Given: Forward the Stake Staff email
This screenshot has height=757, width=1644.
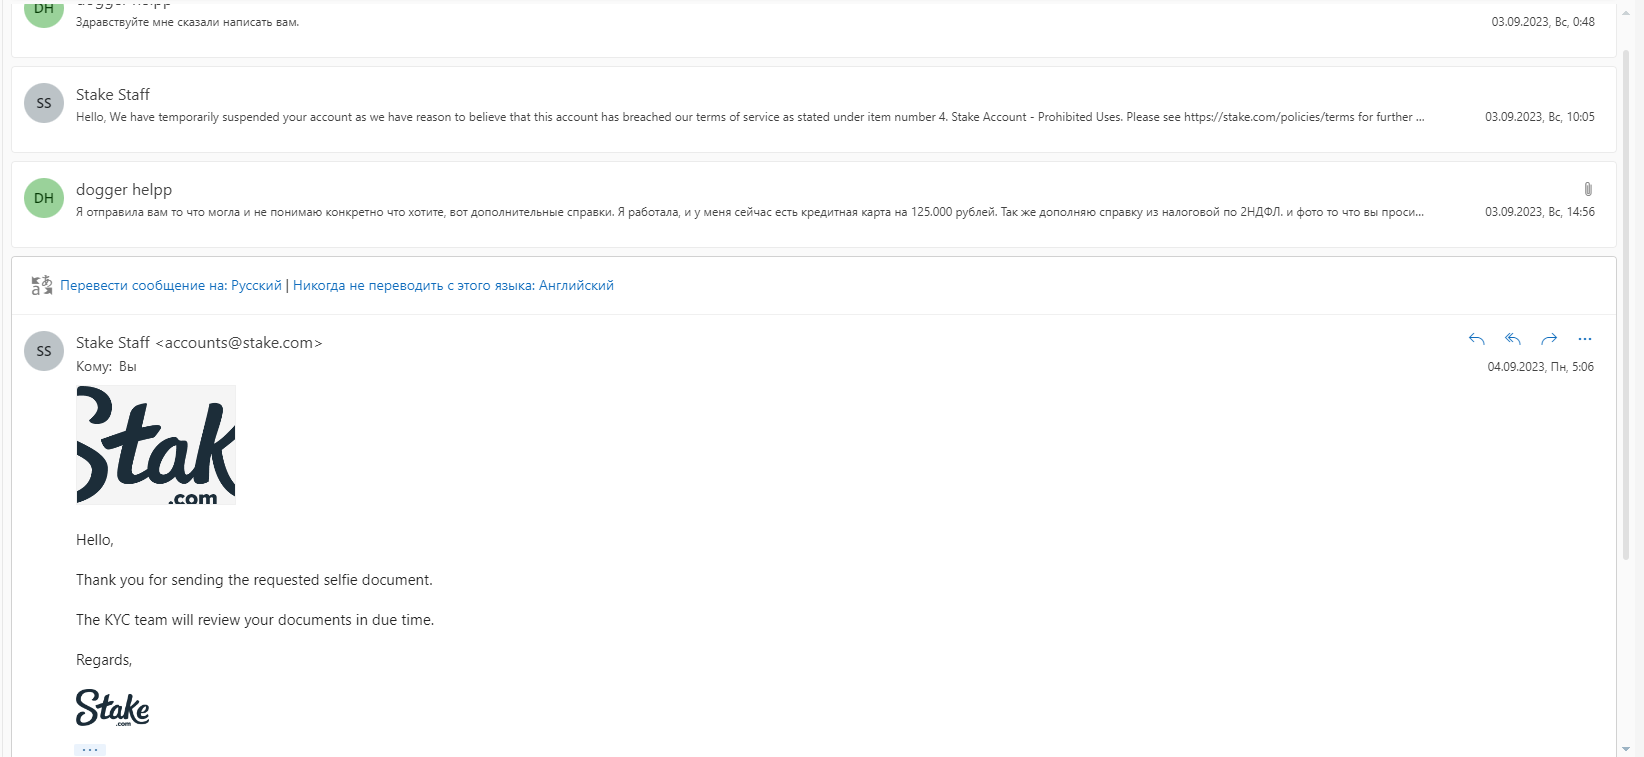Looking at the screenshot, I should click(1549, 339).
